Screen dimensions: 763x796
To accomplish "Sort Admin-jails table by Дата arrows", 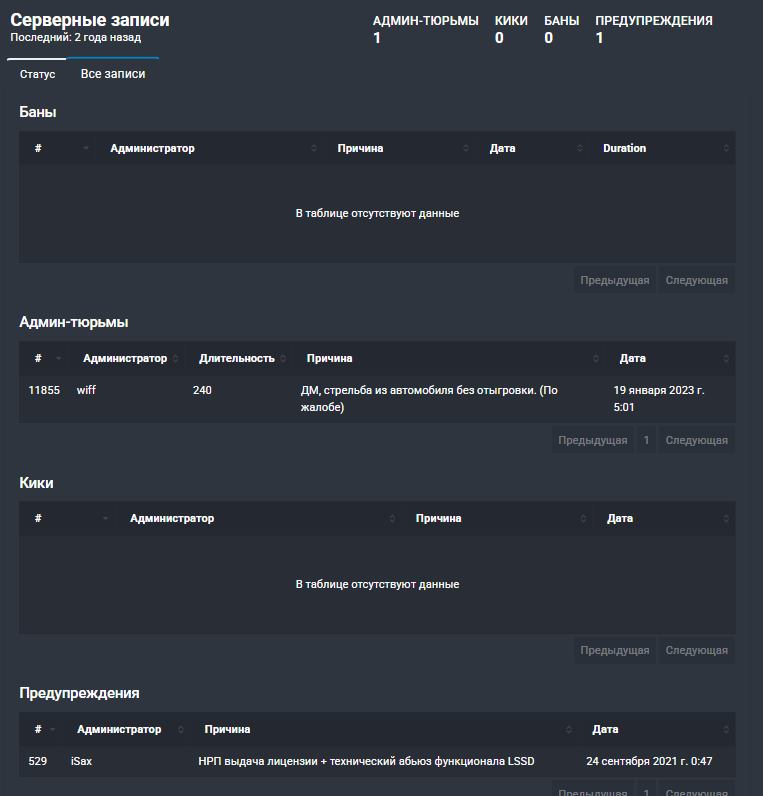I will pyautogui.click(x=726, y=358).
